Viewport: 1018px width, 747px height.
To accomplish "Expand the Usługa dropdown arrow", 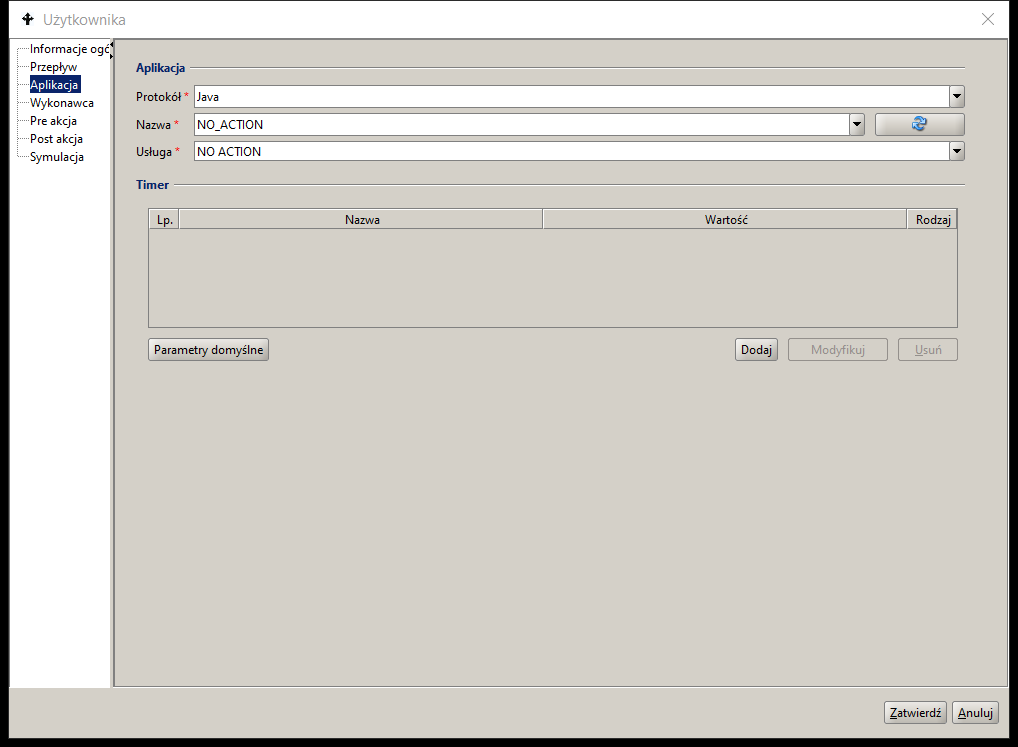I will coord(957,152).
